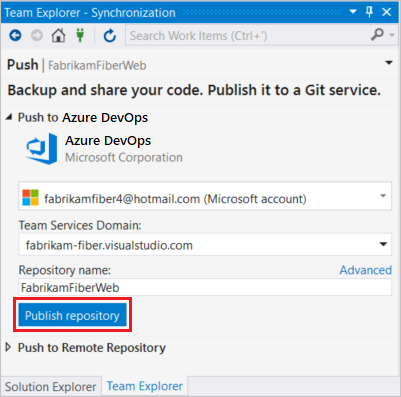The width and height of the screenshot is (401, 397).
Task: Click the Azure DevOps logo
Action: click(x=42, y=149)
